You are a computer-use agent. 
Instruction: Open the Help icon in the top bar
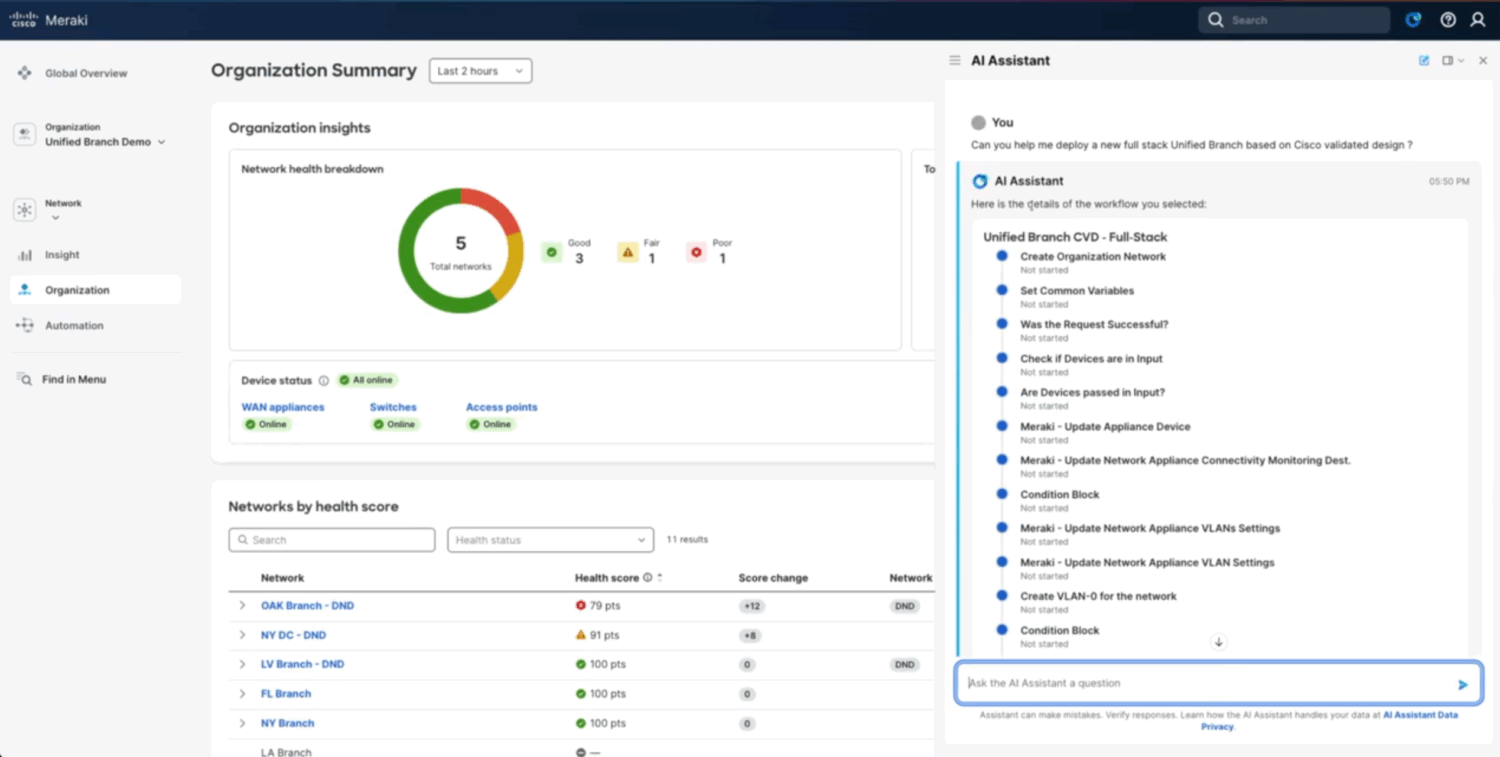click(1447, 19)
